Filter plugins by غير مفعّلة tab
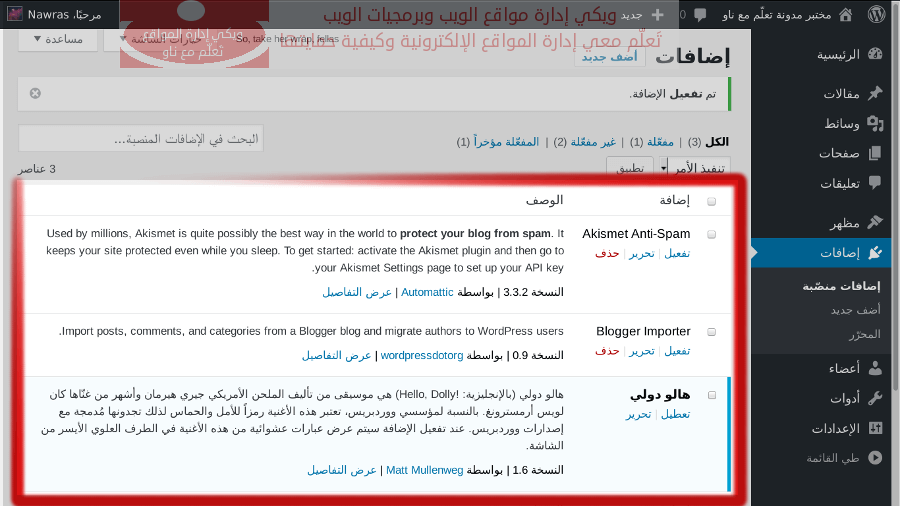 593,142
